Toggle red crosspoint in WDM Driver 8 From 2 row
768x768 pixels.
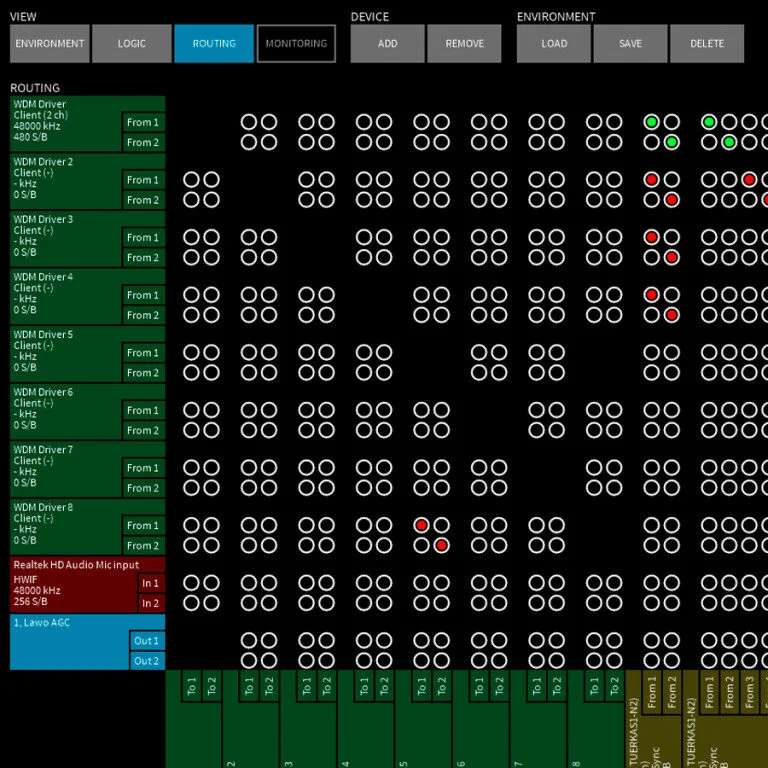[441, 545]
